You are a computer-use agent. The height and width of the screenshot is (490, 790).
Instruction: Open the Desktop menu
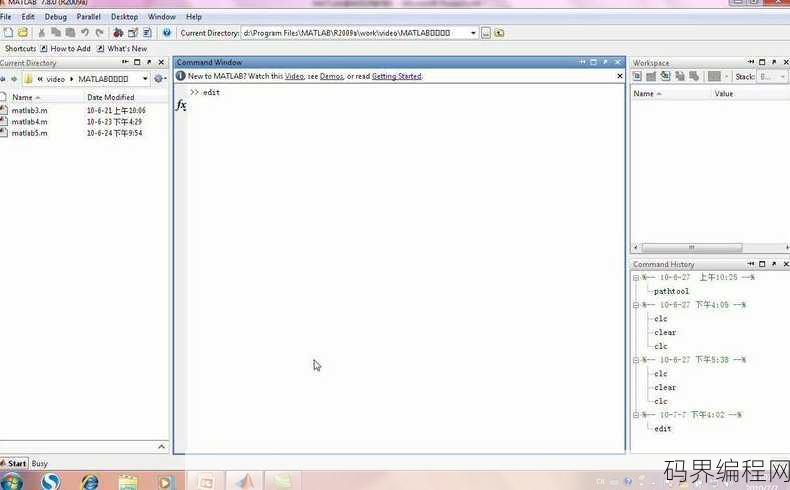click(x=124, y=17)
